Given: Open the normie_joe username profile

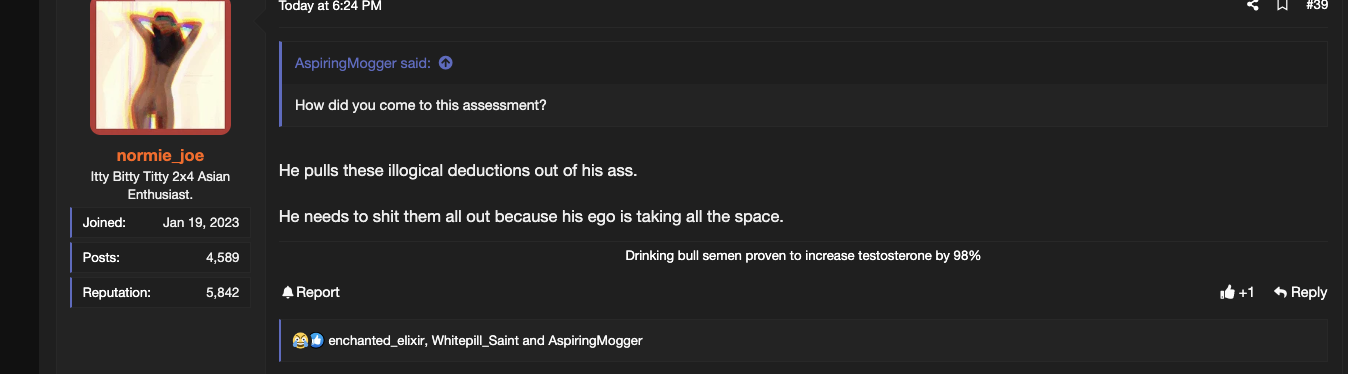Looking at the screenshot, I should point(160,155).
